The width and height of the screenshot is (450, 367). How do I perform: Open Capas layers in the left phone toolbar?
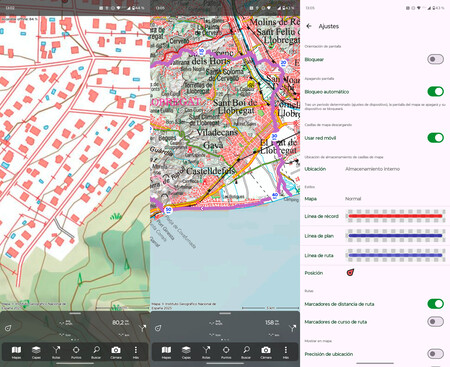pos(36,352)
